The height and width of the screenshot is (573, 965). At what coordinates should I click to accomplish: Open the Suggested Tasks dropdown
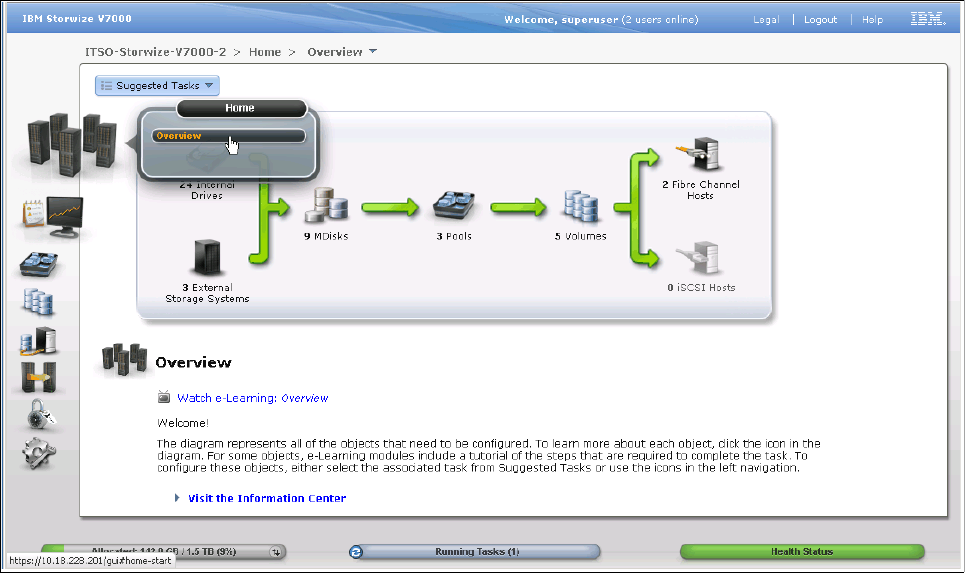[157, 86]
